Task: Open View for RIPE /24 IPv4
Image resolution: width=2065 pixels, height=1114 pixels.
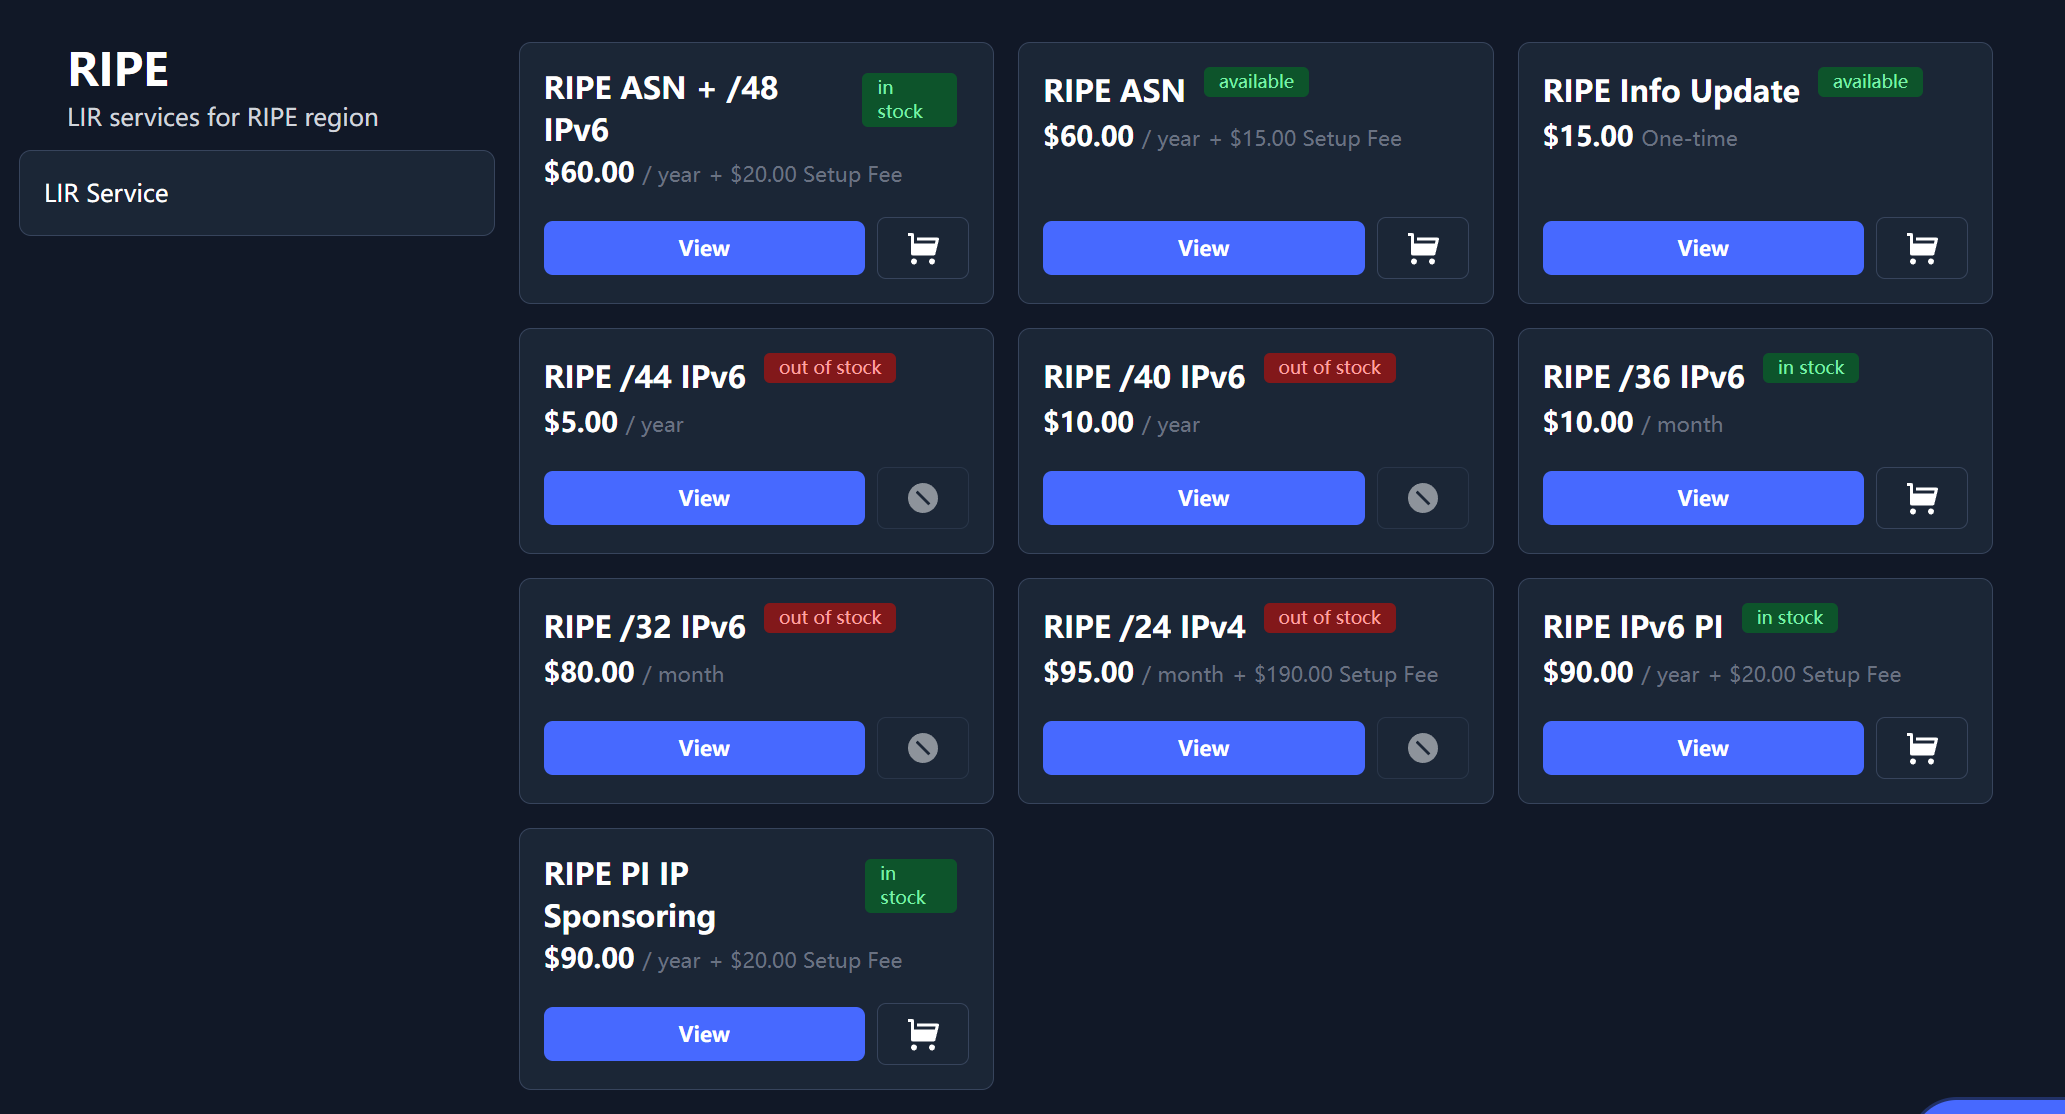Action: [x=1203, y=748]
